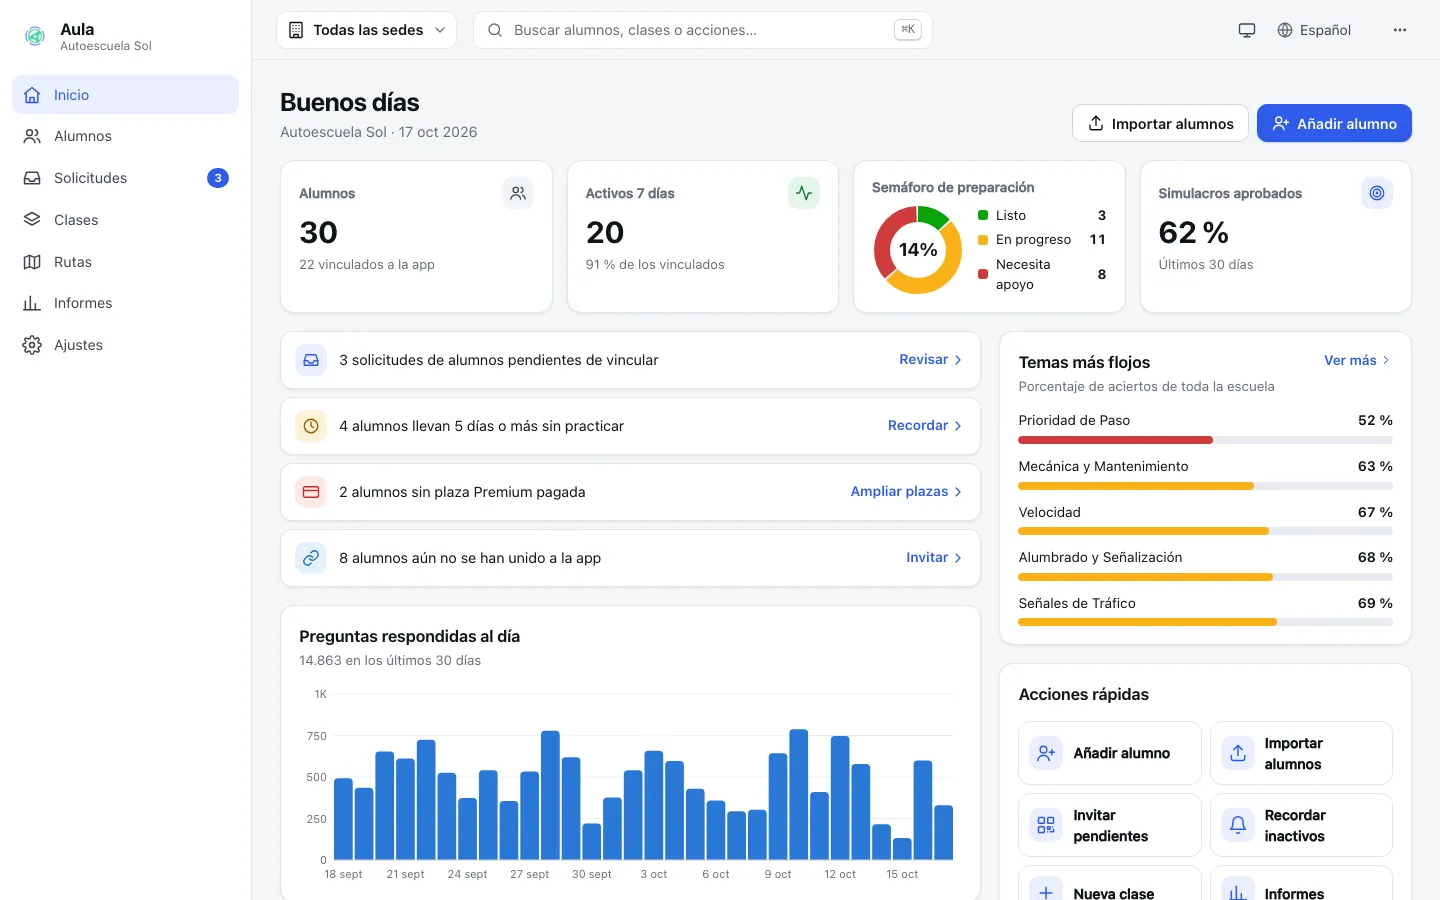Click the globe icon beside Español

coord(1285,30)
